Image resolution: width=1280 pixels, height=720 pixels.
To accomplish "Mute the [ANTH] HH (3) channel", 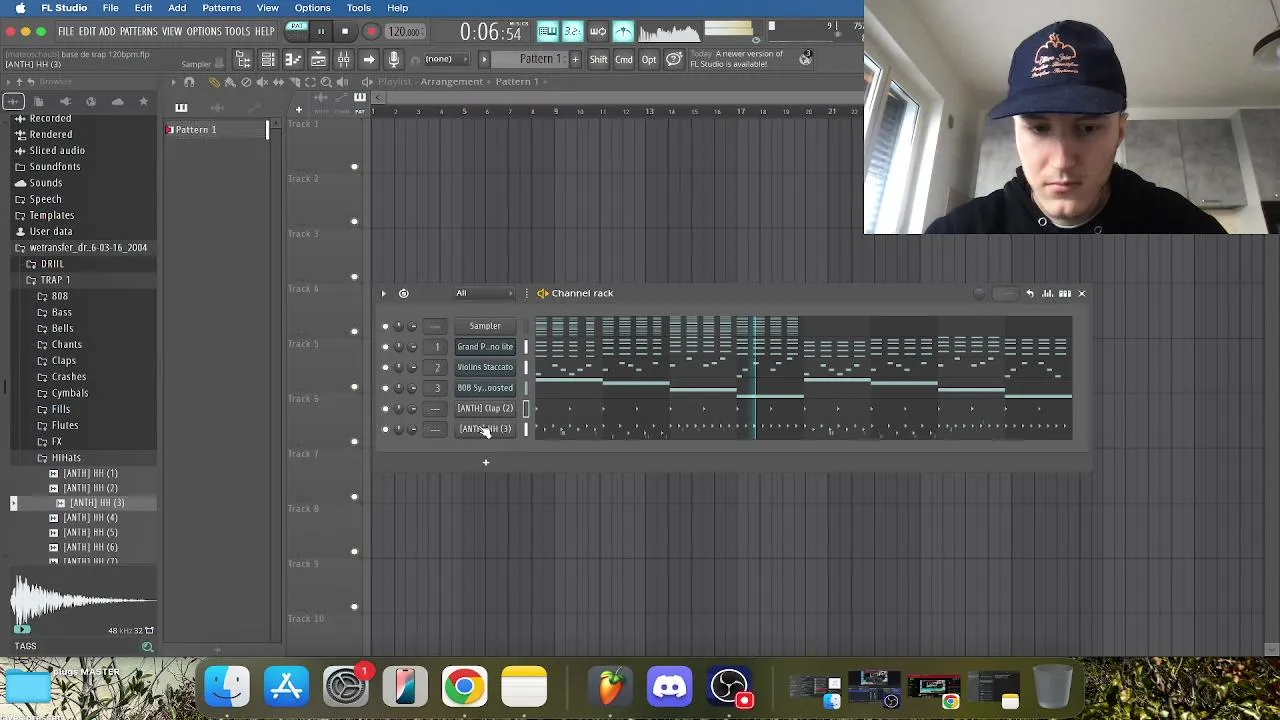I will [385, 429].
